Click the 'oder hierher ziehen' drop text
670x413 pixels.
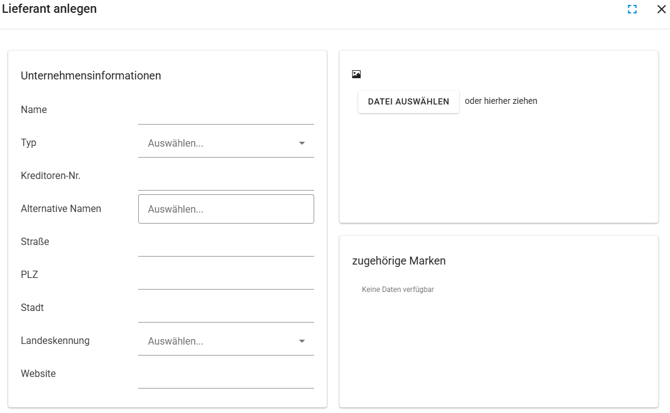tap(501, 101)
